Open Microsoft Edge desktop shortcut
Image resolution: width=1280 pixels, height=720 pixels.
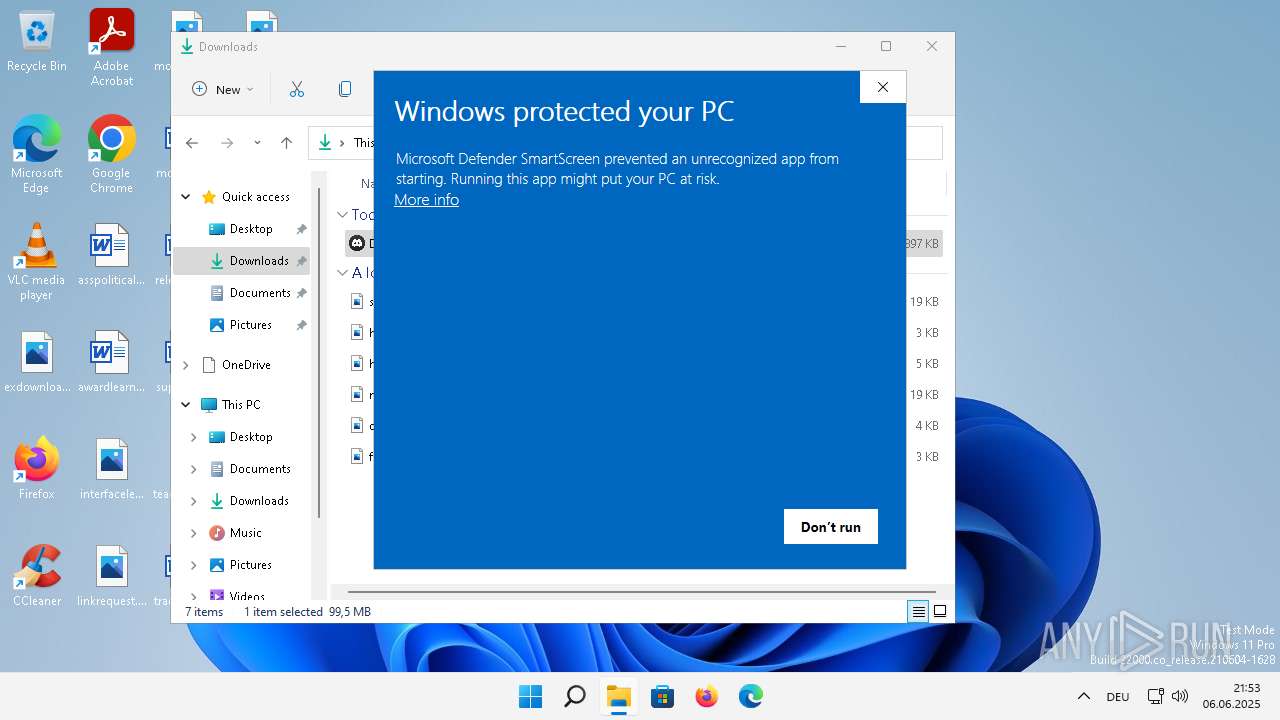[36, 154]
